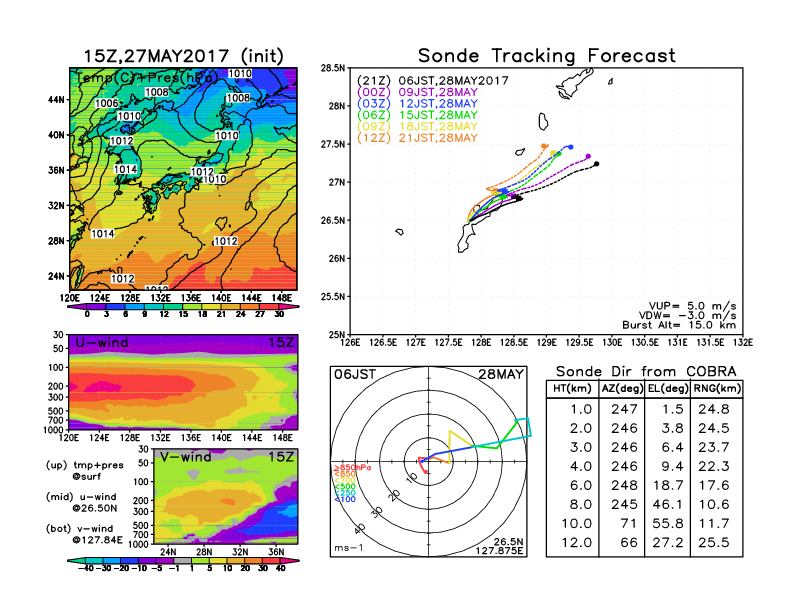This screenshot has height=612, width=792.
Task: Select the blue '(03Z) 12JST,28MAY' legend entry
Action: click(417, 104)
